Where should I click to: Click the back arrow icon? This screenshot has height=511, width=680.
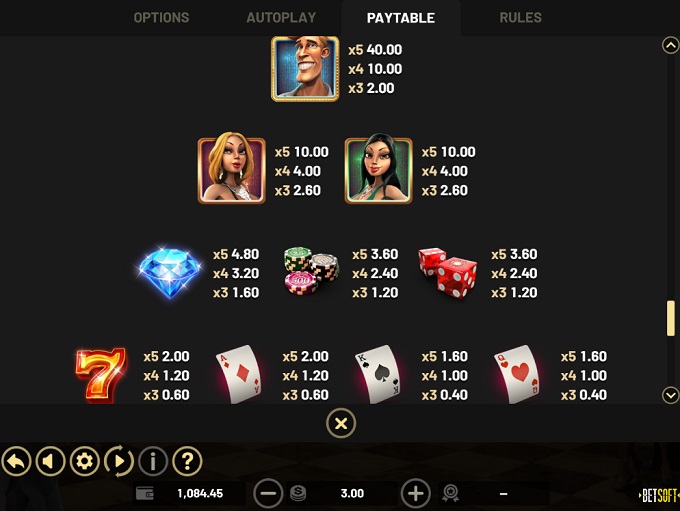16,461
